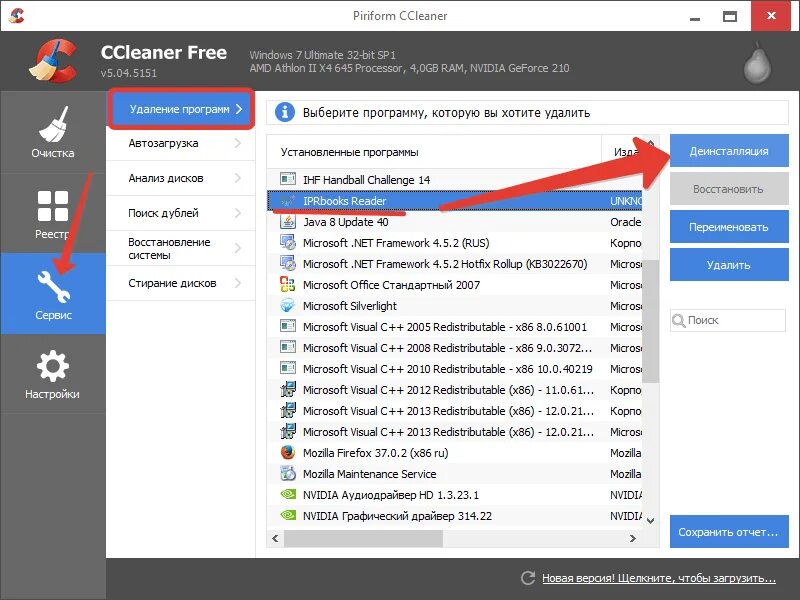Select the Visual C++ 2010 Redistributable row
The image size is (800, 600).
pyautogui.click(x=454, y=368)
